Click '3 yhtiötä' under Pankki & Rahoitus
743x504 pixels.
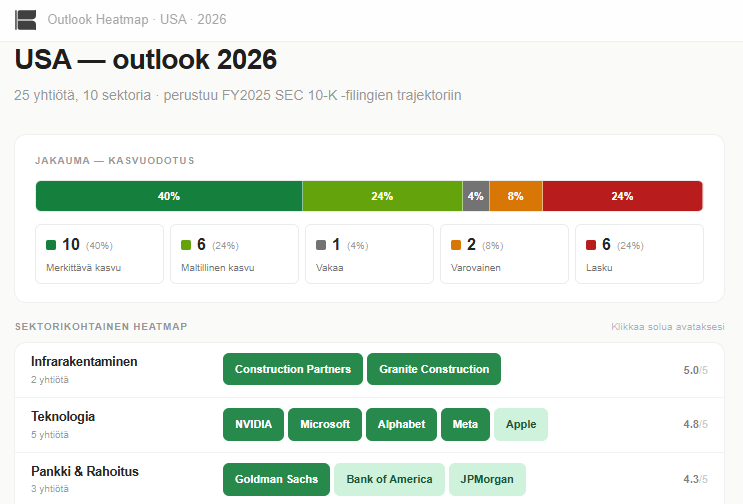coord(50,489)
